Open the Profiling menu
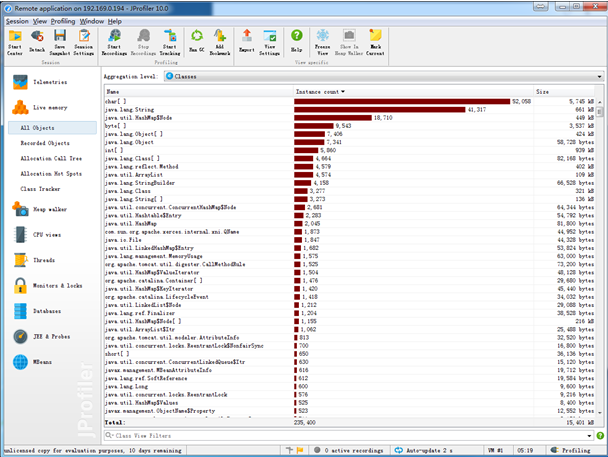Viewport: 608px width, 457px height. (x=63, y=21)
